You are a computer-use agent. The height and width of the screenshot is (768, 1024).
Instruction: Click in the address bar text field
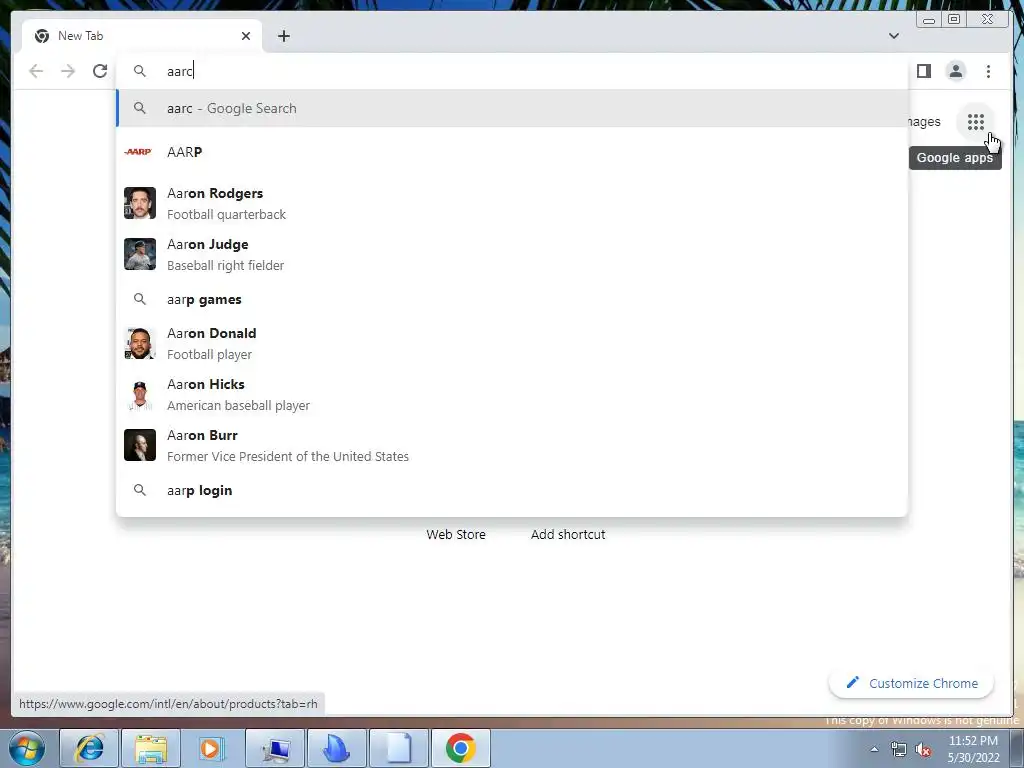[511, 71]
